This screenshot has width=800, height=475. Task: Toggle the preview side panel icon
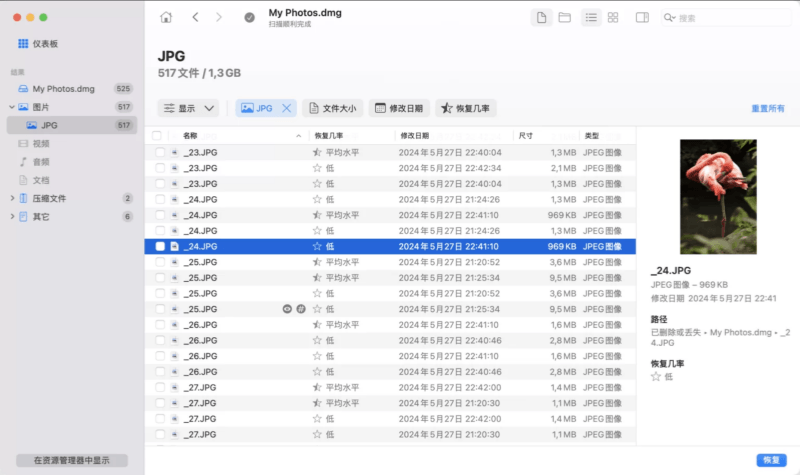(642, 18)
